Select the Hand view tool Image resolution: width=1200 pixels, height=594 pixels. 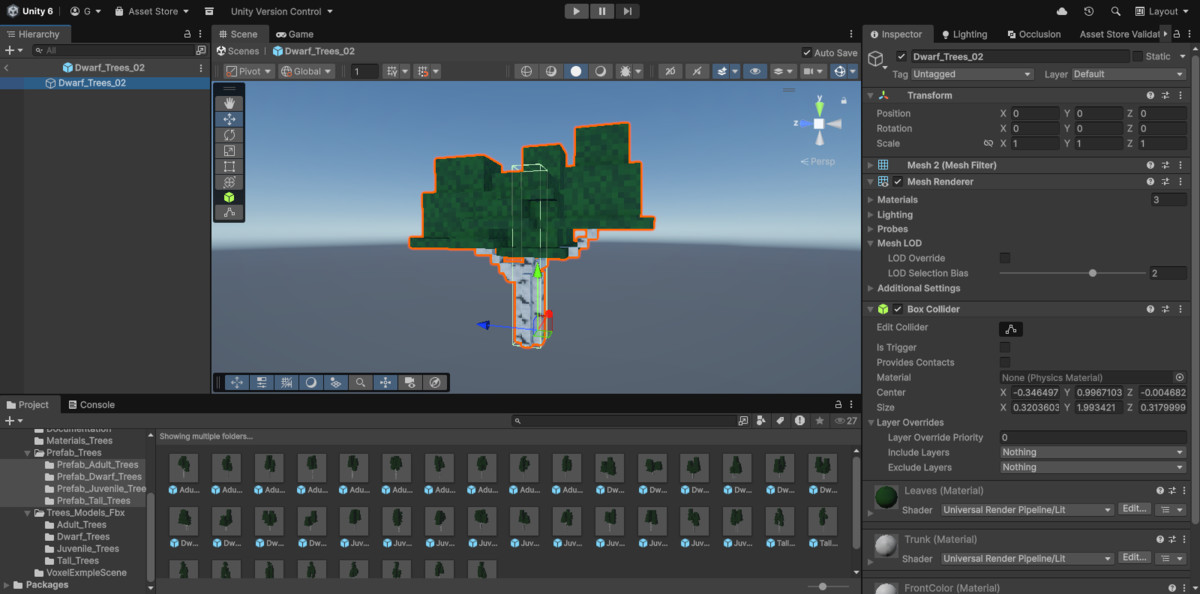(229, 102)
